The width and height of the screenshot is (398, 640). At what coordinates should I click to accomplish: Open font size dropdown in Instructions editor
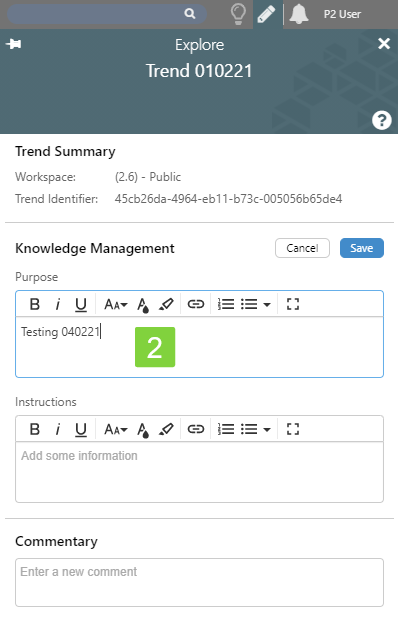click(x=116, y=429)
